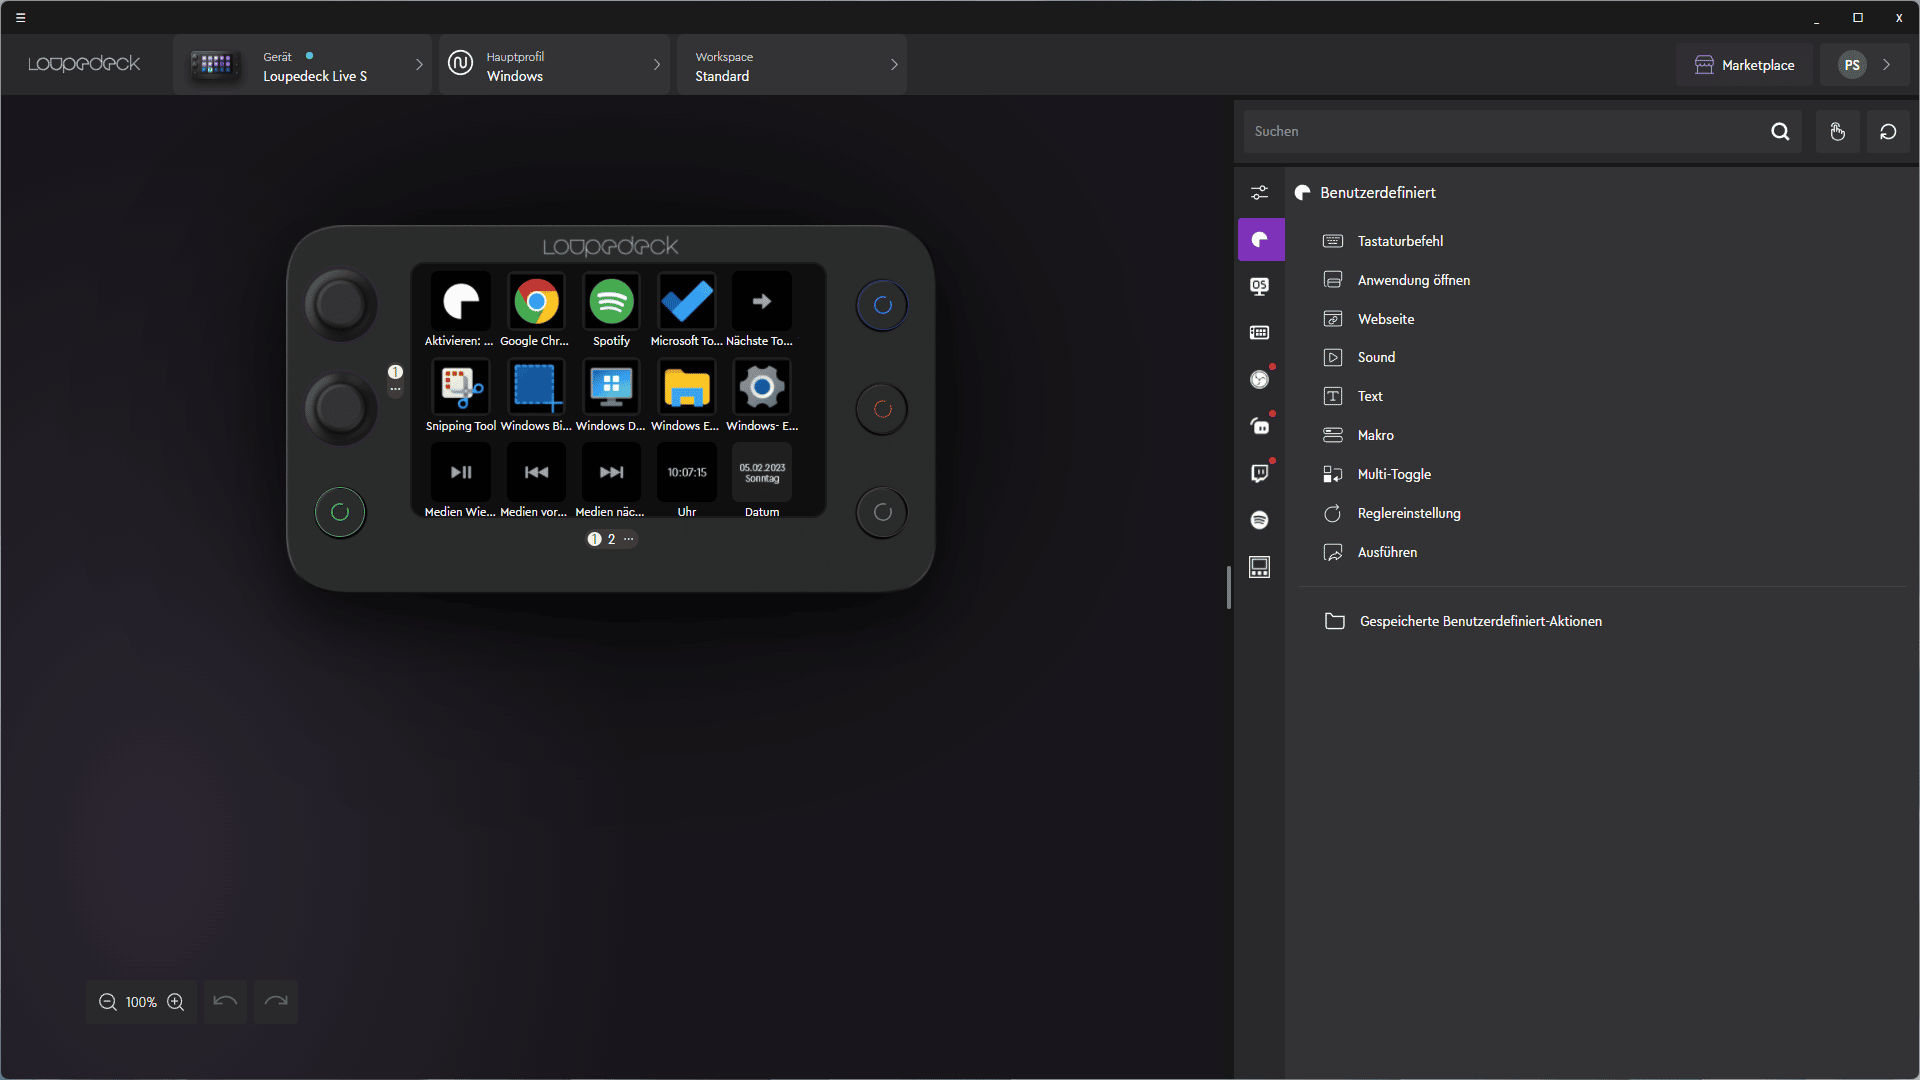This screenshot has height=1080, width=1920.
Task: Open Gespeicherte Benutzerdefiniert-Aktionen folder
Action: [1479, 621]
